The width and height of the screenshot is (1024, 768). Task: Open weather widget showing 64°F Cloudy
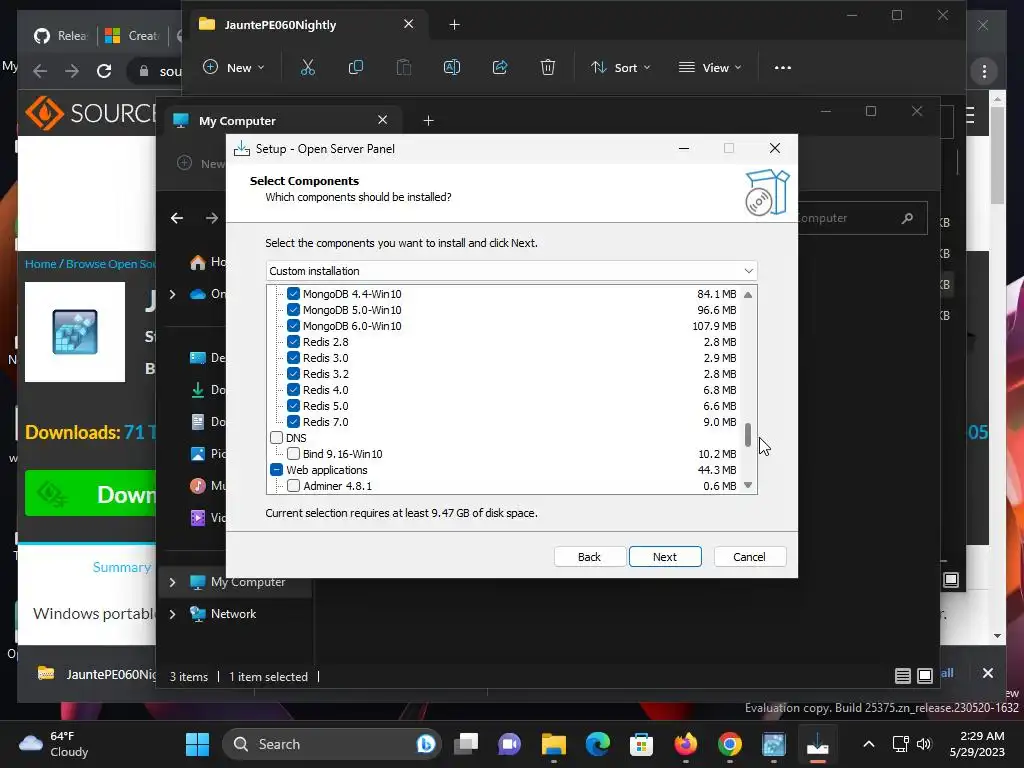tap(55, 744)
